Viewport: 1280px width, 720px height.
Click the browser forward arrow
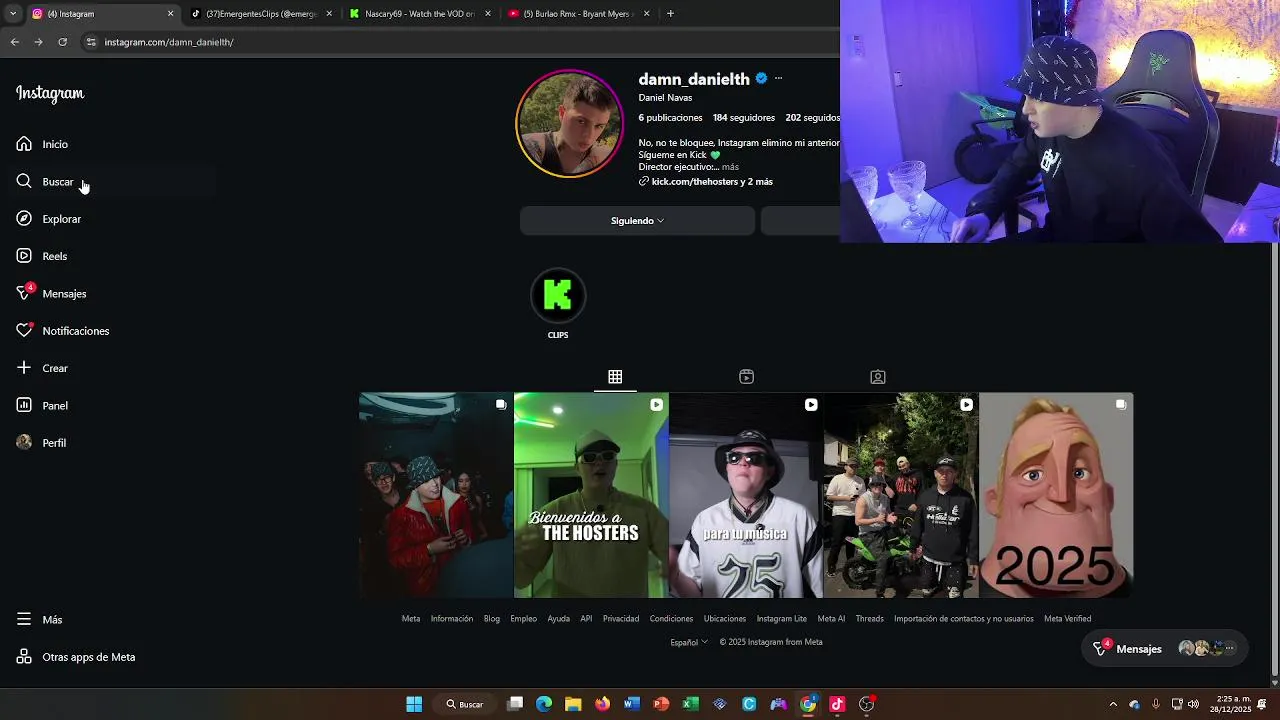tap(38, 42)
